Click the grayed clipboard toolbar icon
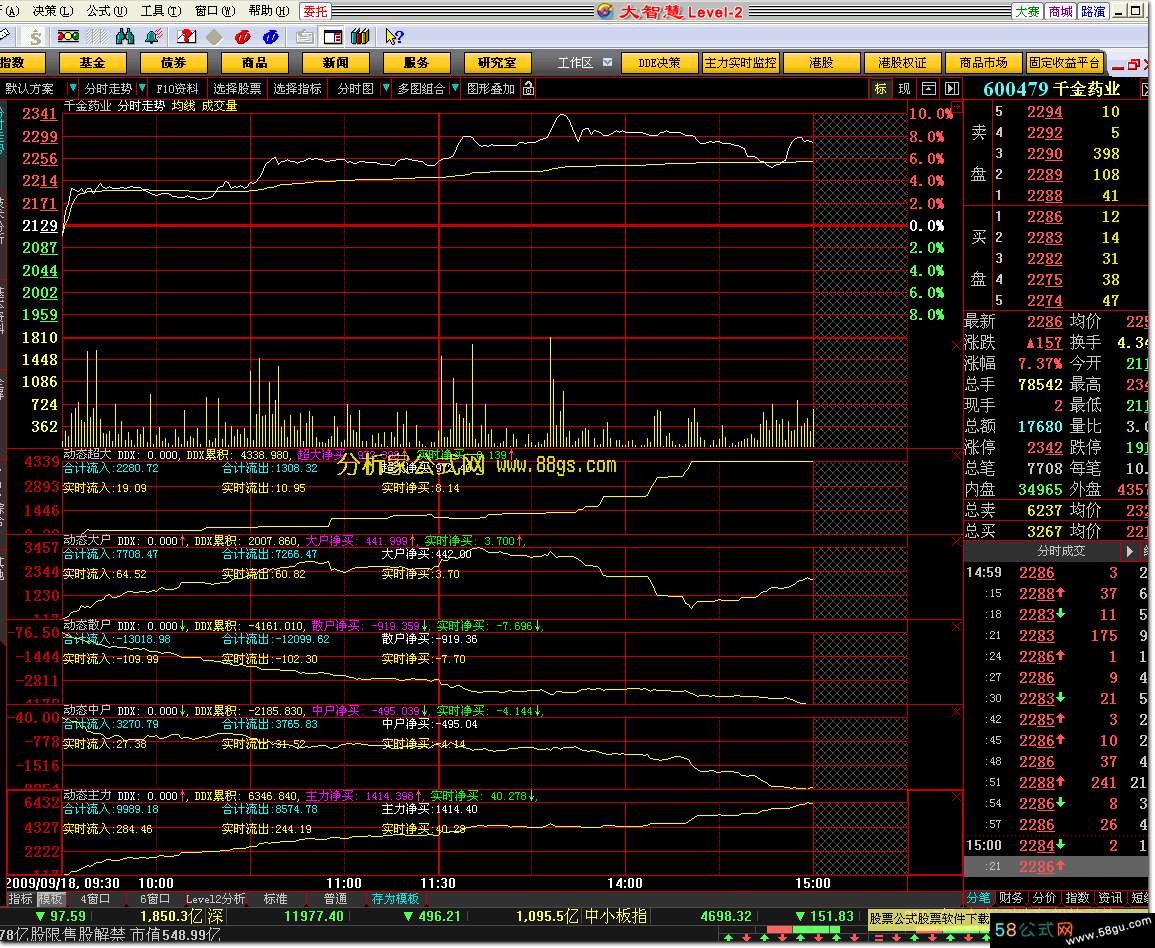The height and width of the screenshot is (948, 1155). coord(304,37)
